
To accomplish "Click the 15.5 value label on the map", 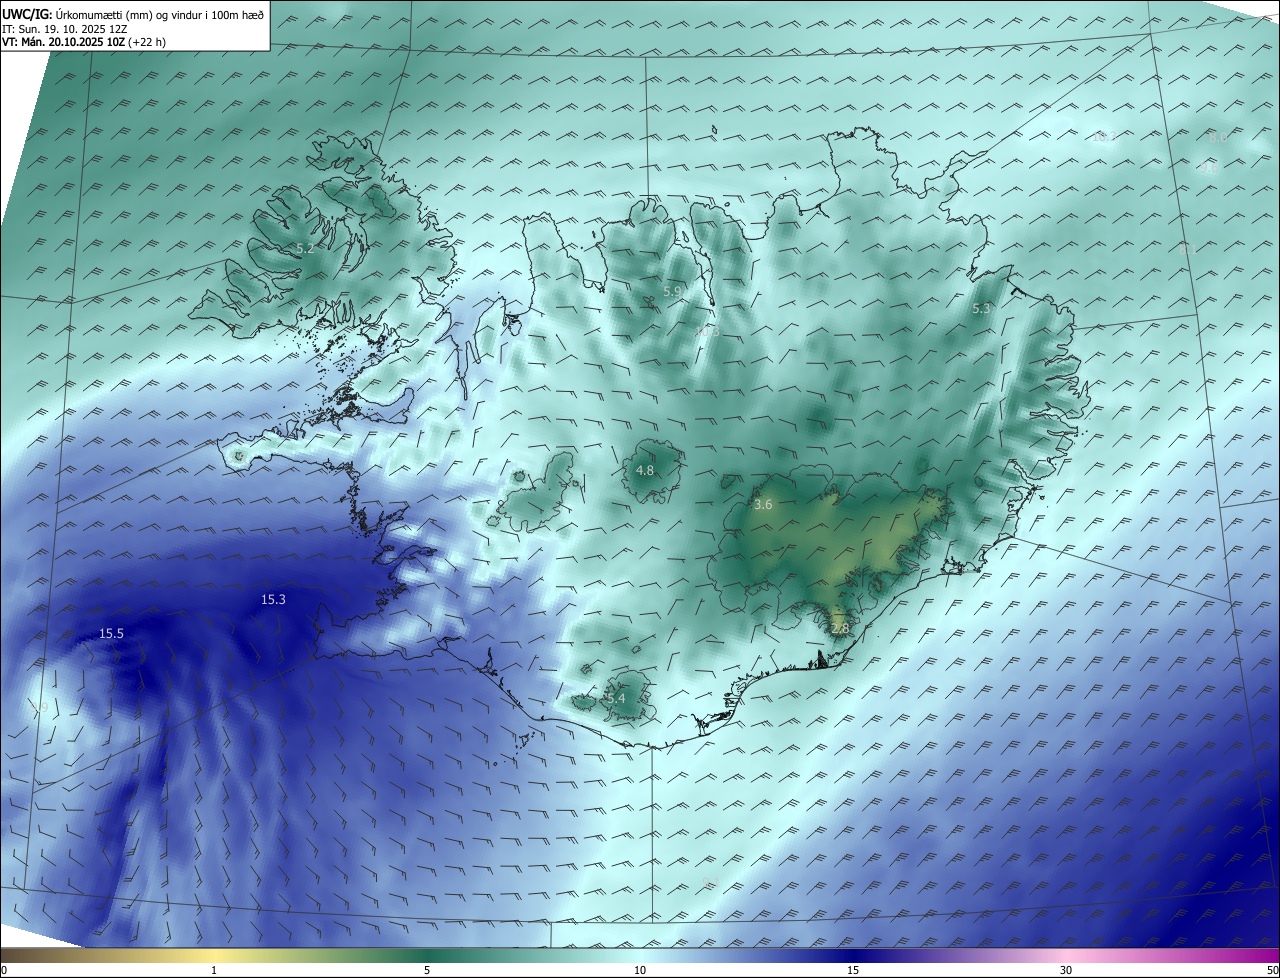I will (x=111, y=634).
